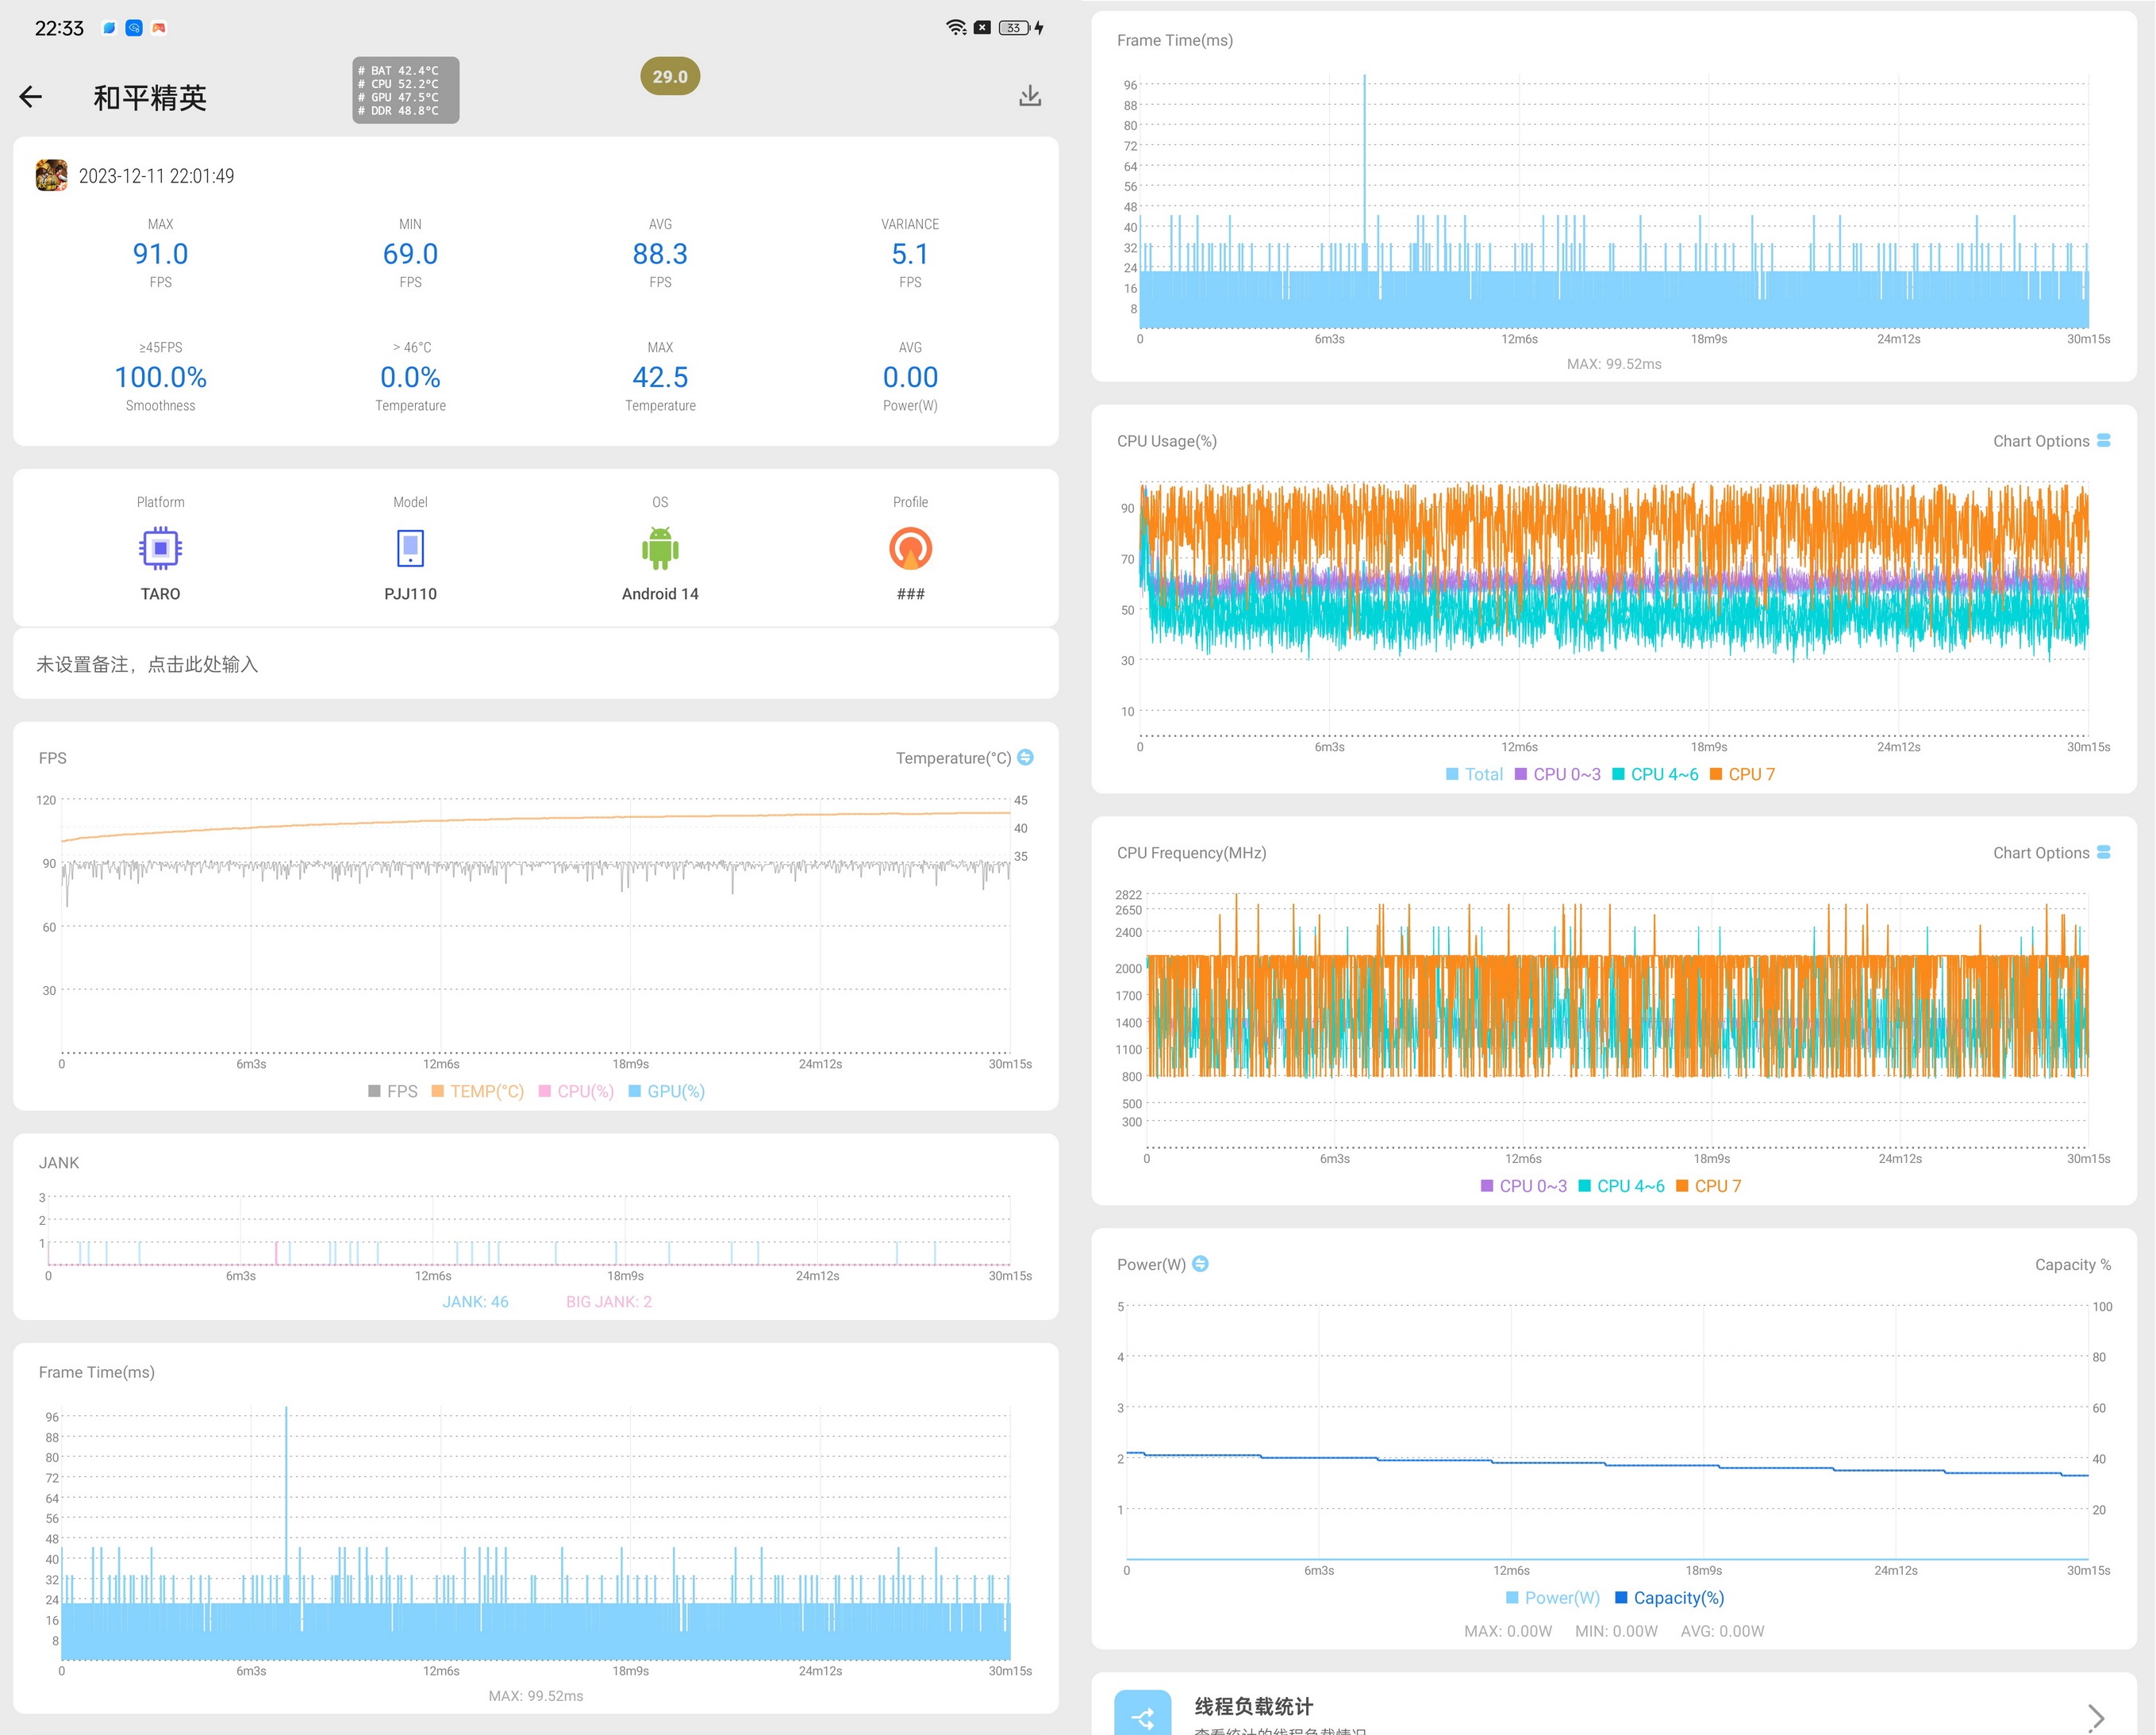Toggle CPU 0~3 in CPU Usage legend
This screenshot has height=1735, width=2156.
click(x=1557, y=774)
